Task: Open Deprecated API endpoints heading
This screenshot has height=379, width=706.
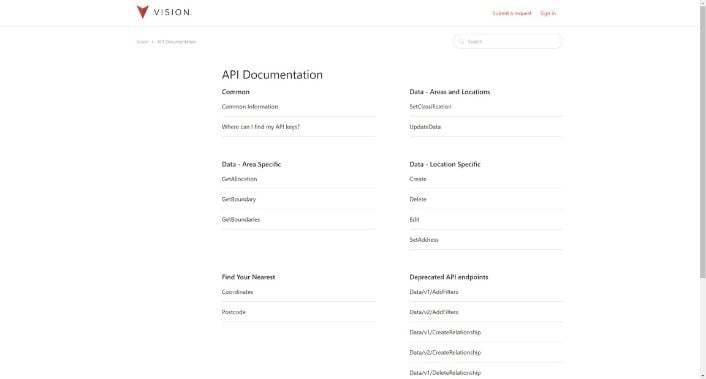Action: point(449,277)
